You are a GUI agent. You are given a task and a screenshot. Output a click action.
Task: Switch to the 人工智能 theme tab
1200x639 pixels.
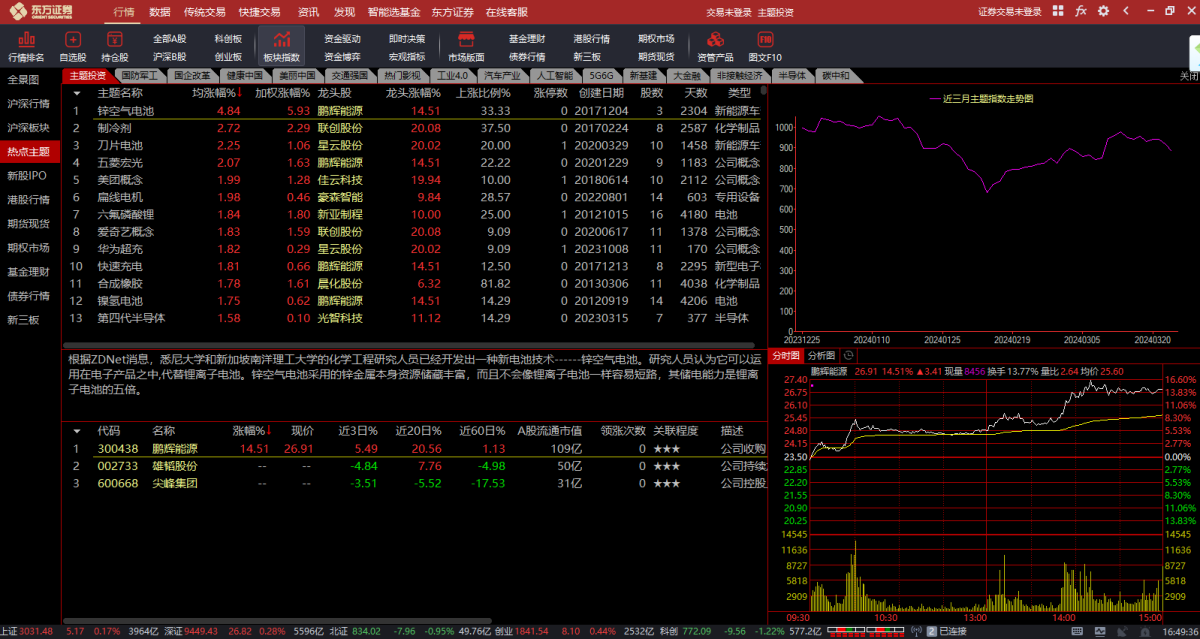[x=555, y=75]
